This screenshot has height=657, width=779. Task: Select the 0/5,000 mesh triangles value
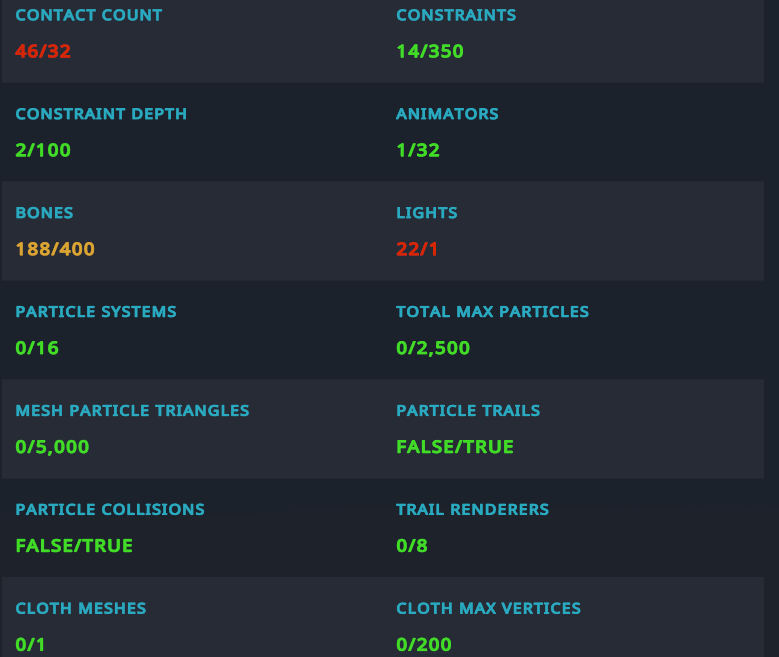pos(52,447)
